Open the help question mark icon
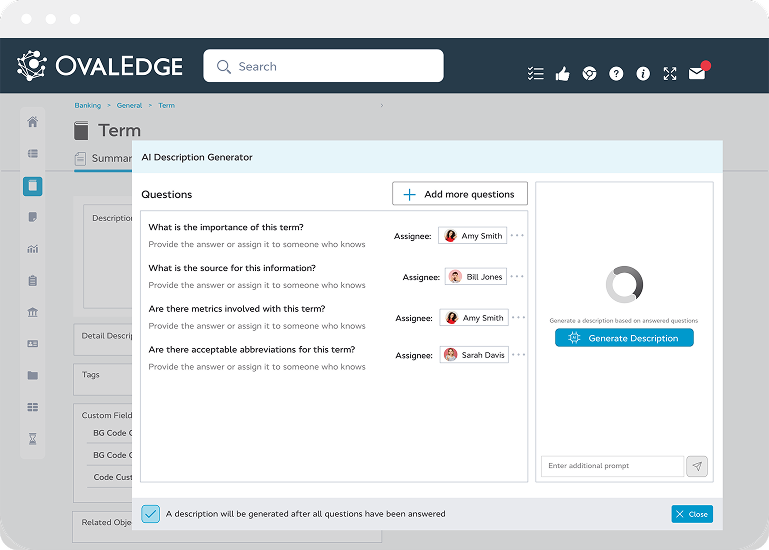Viewport: 769px width, 550px height. [x=616, y=74]
